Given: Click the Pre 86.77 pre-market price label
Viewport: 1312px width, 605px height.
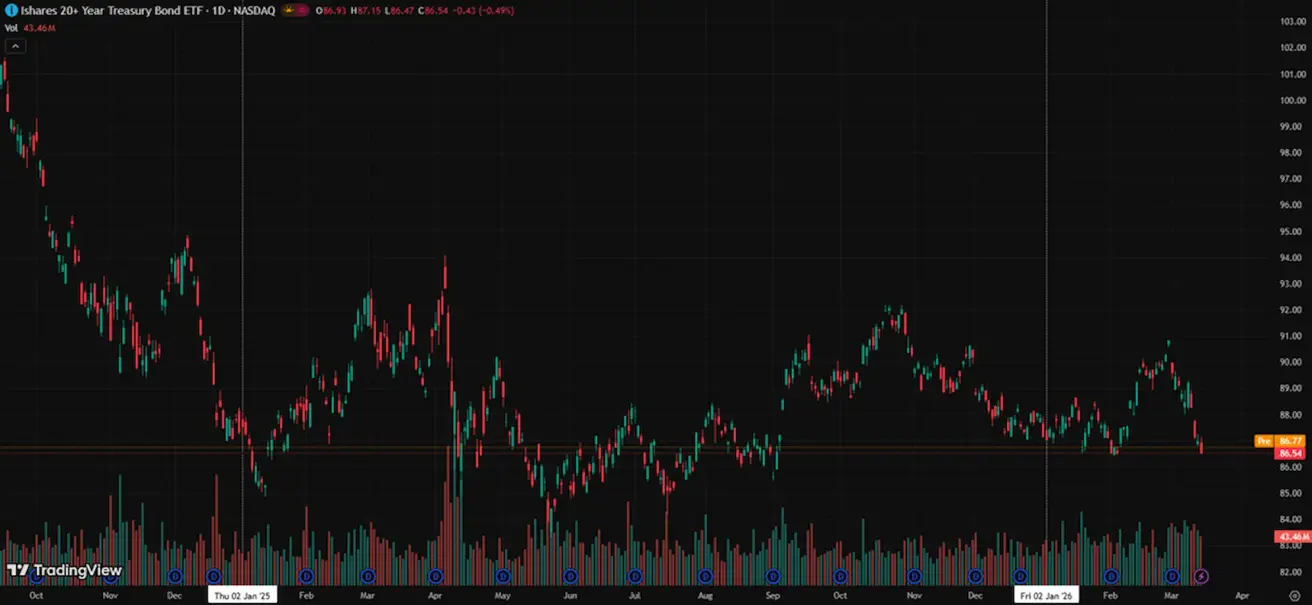Looking at the screenshot, I should [x=1278, y=441].
